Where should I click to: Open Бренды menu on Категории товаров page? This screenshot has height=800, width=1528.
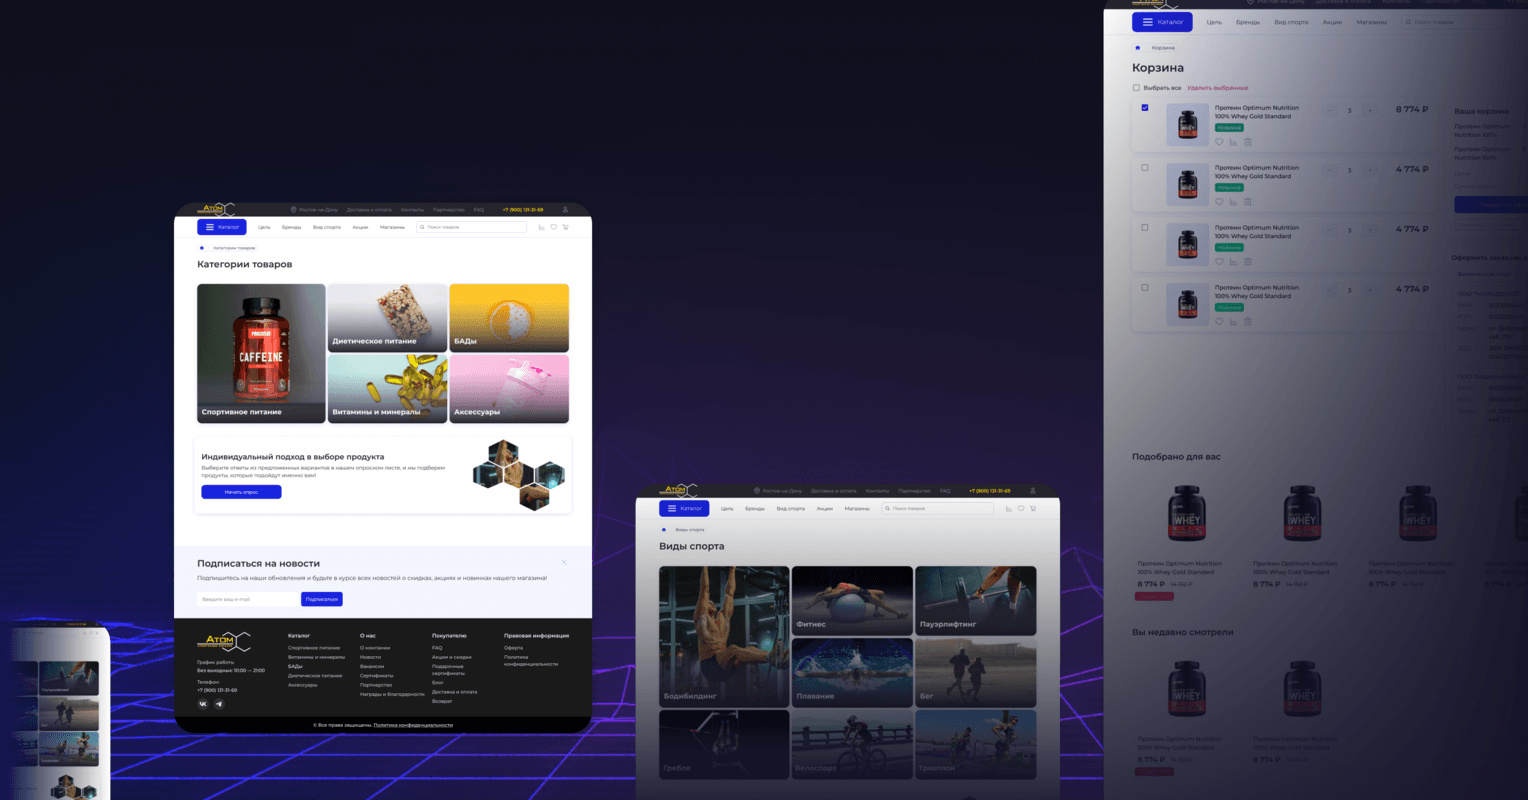(x=291, y=227)
